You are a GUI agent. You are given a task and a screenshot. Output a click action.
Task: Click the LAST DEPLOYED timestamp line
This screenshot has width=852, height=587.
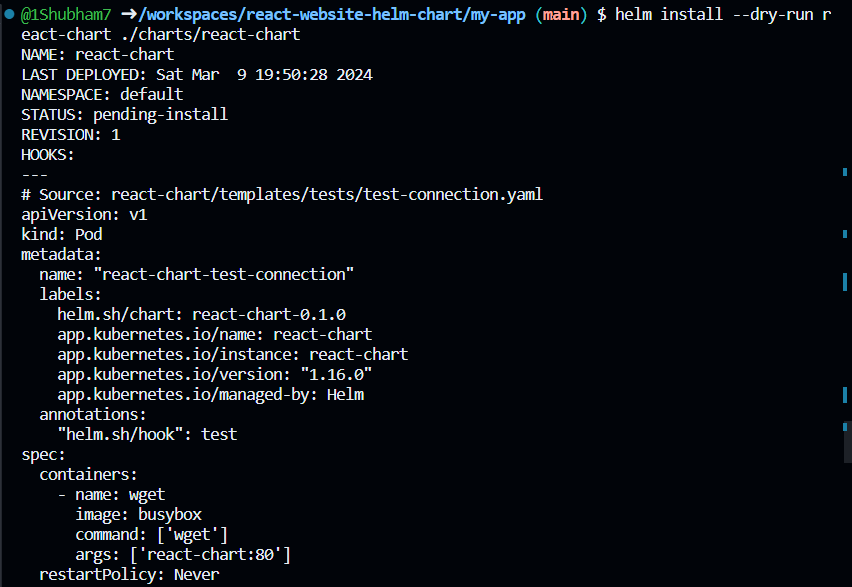point(197,74)
